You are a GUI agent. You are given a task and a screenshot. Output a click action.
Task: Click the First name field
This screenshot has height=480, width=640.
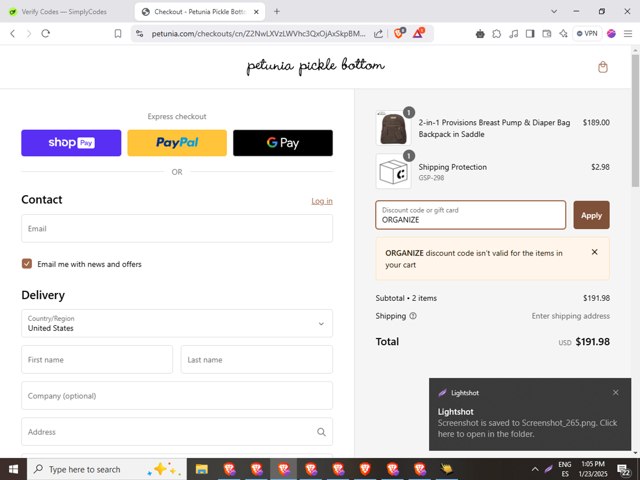(97, 360)
